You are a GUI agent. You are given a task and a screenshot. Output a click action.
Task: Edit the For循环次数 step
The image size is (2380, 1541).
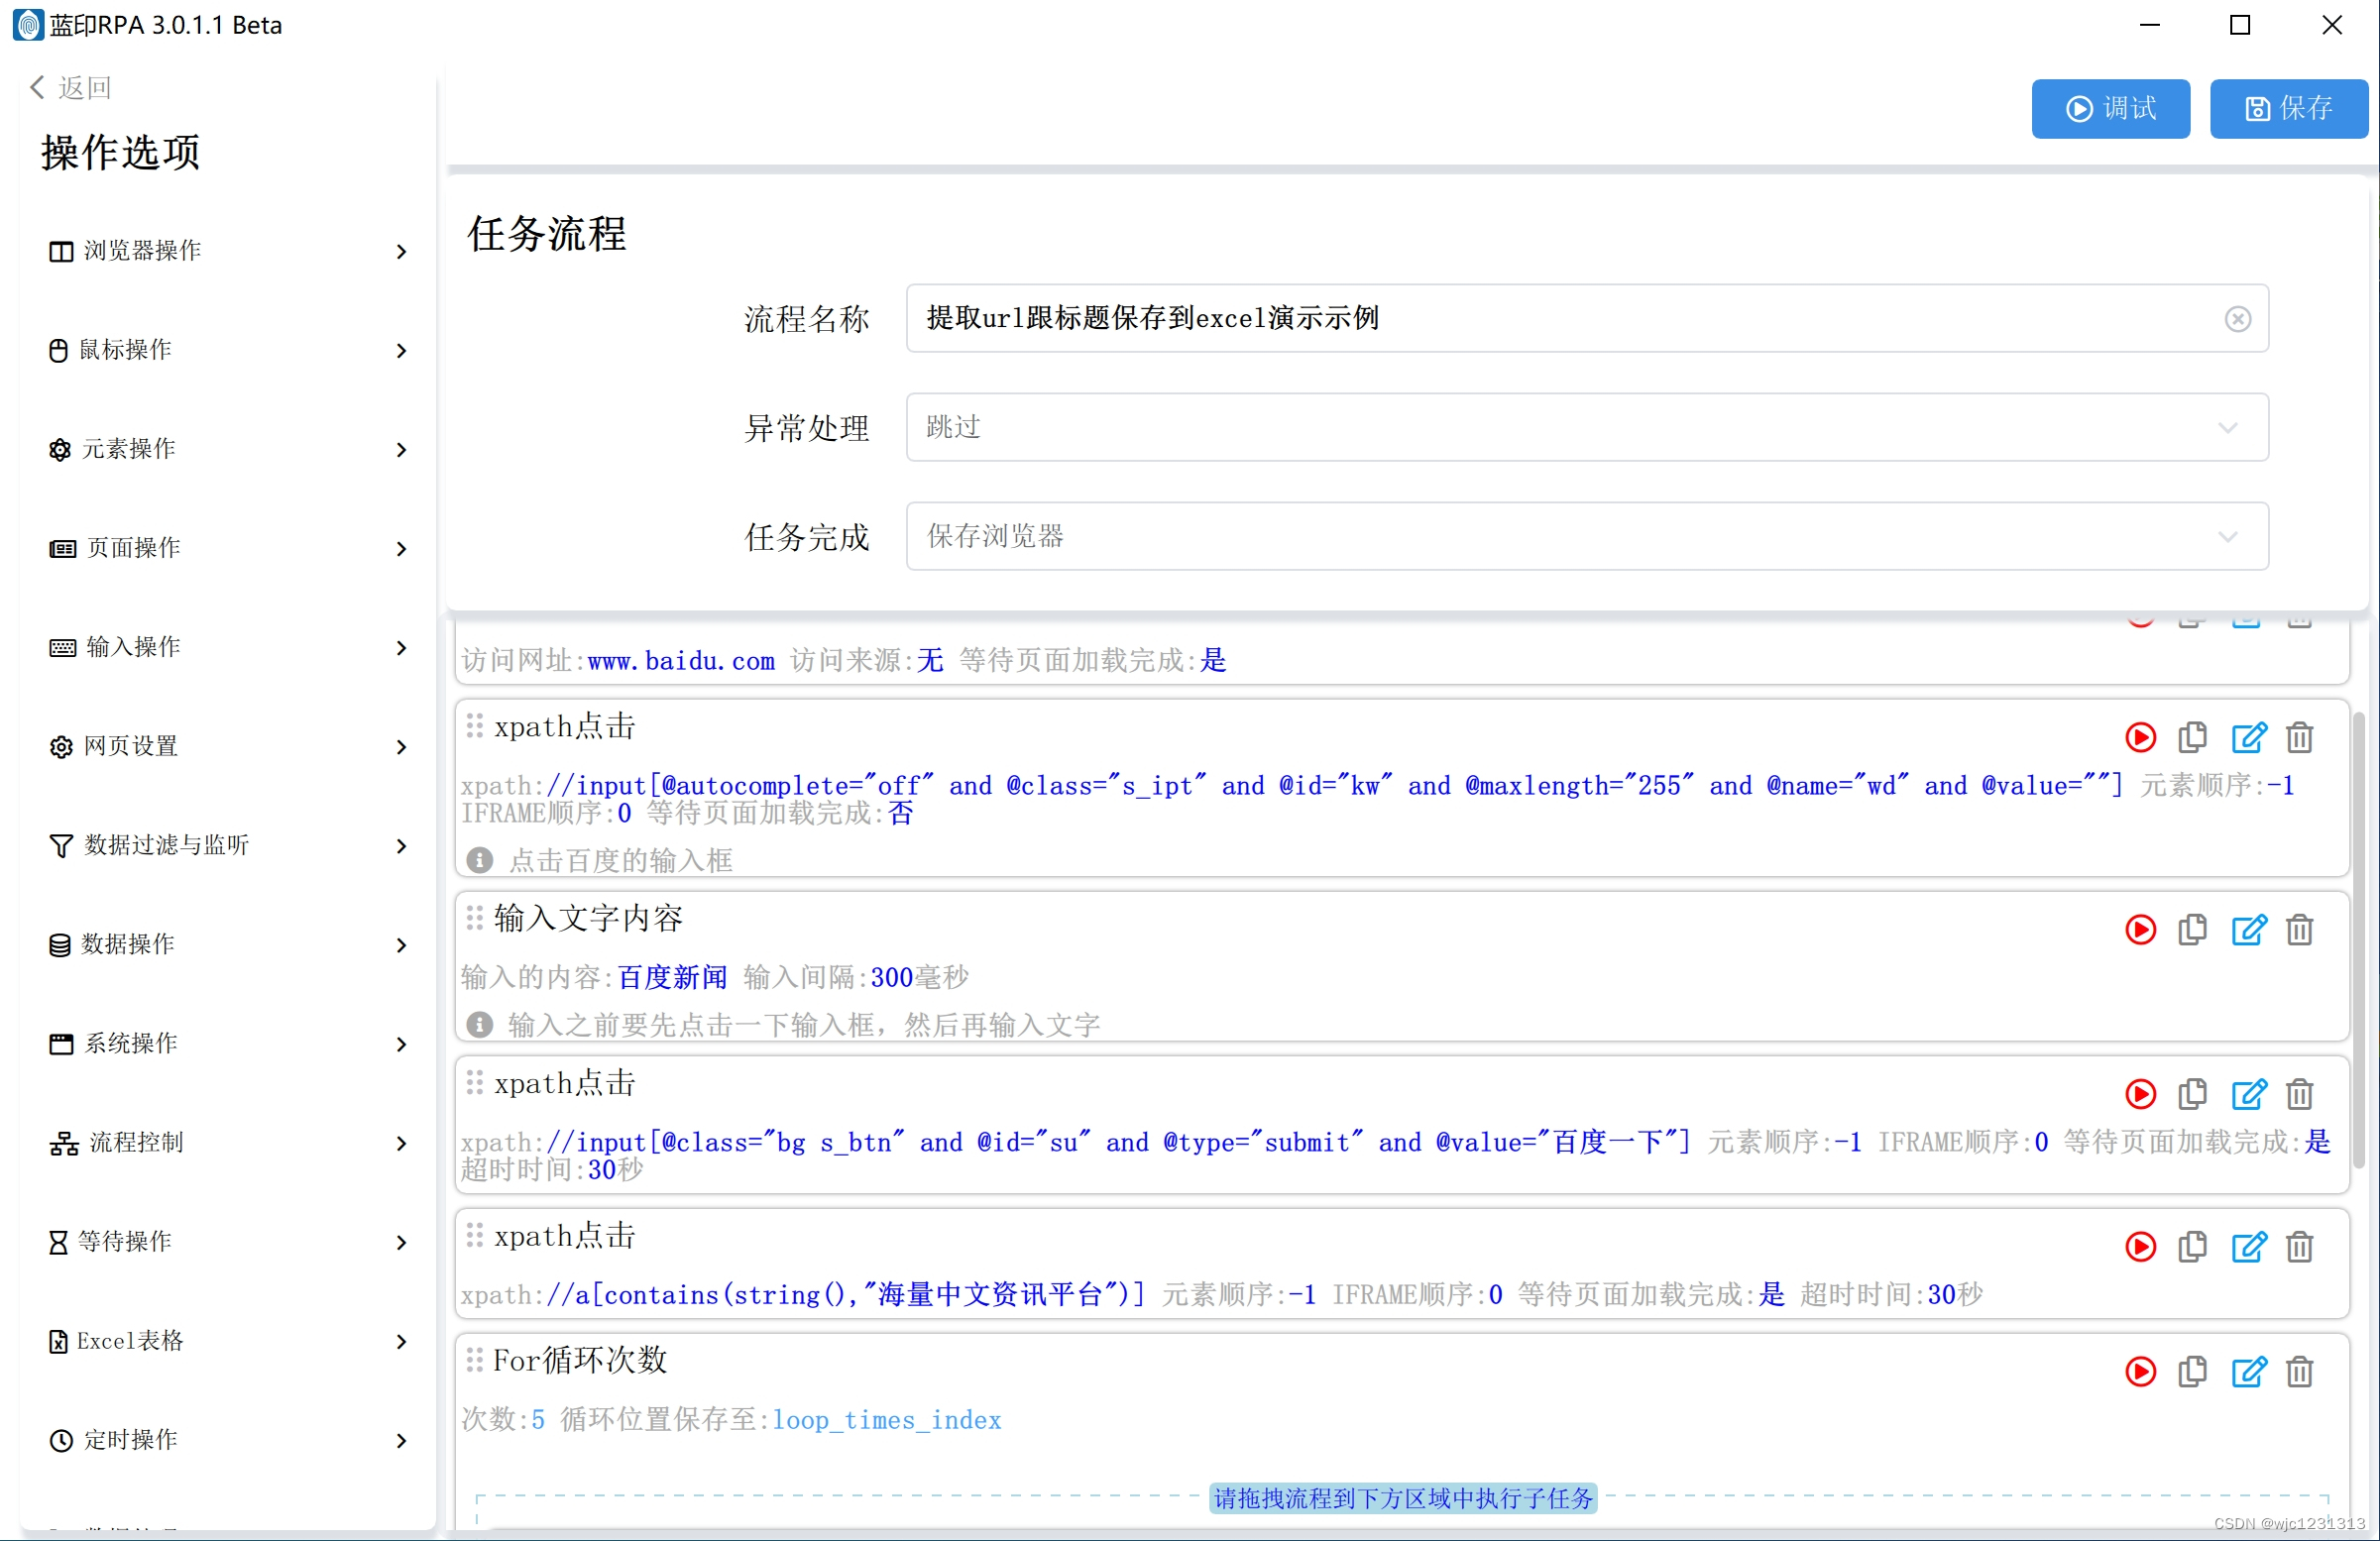tap(2248, 1371)
